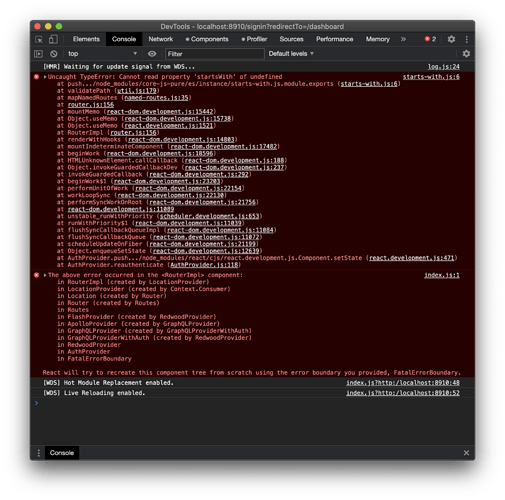Open the top context dropdown
Image resolution: width=505 pixels, height=500 pixels.
(x=102, y=54)
